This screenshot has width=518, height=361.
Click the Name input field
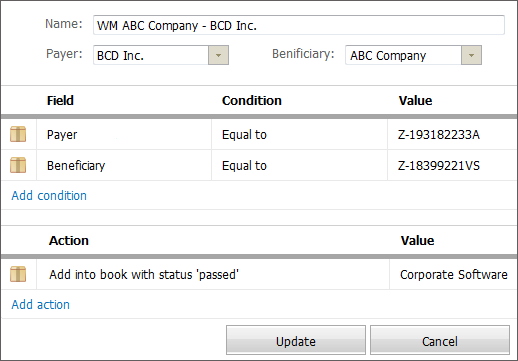point(299,25)
